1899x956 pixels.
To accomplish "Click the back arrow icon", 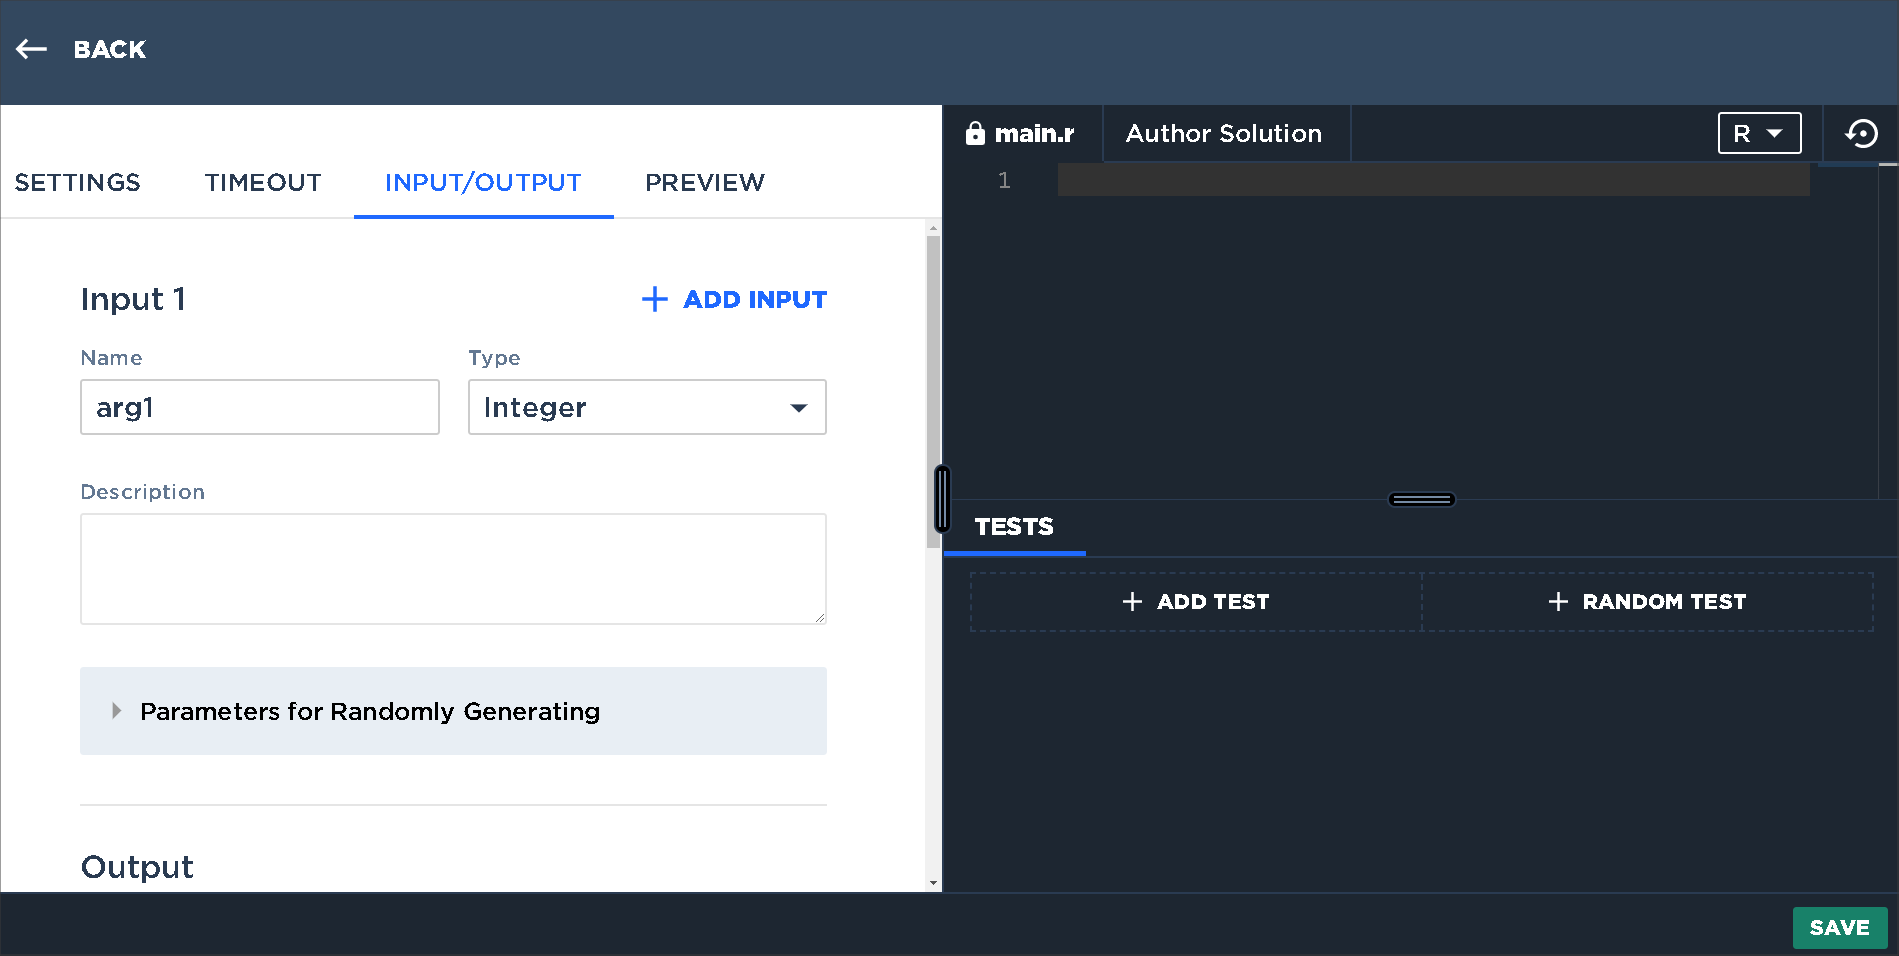I will 31,49.
